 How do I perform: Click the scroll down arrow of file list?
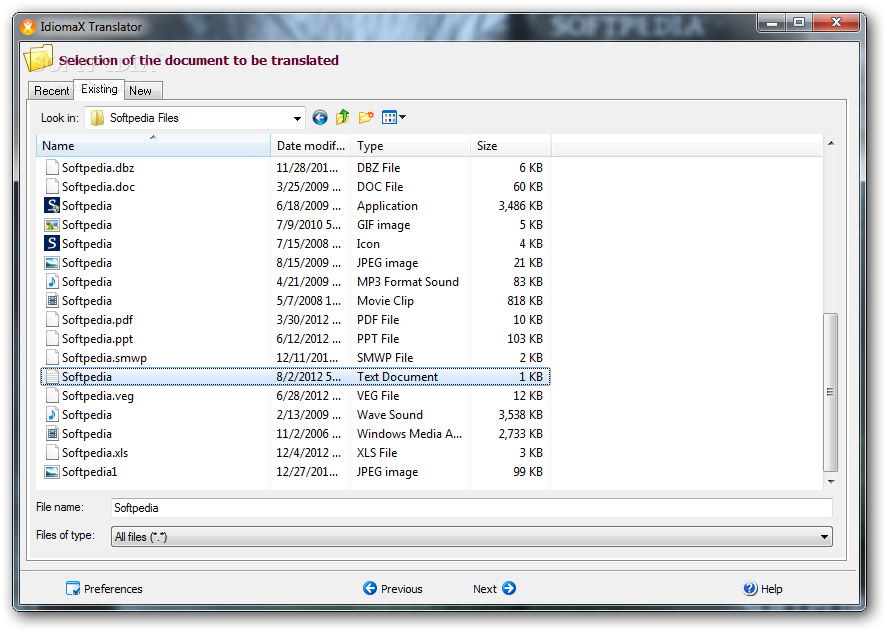pyautogui.click(x=831, y=481)
